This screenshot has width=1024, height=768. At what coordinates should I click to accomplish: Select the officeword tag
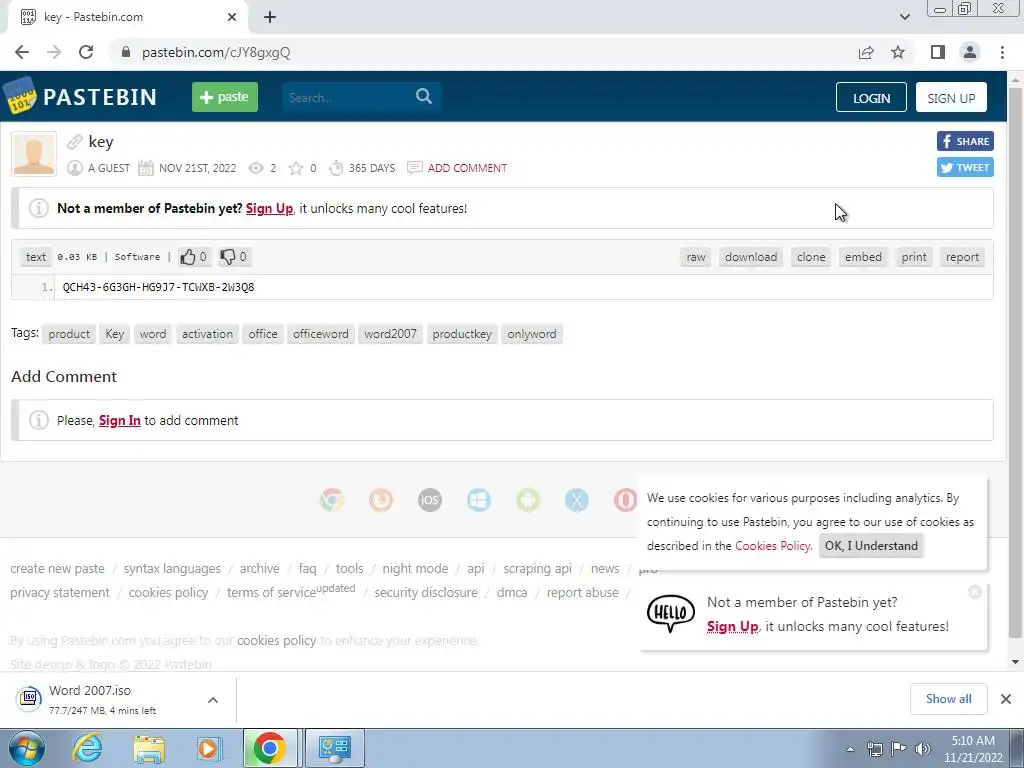[321, 334]
